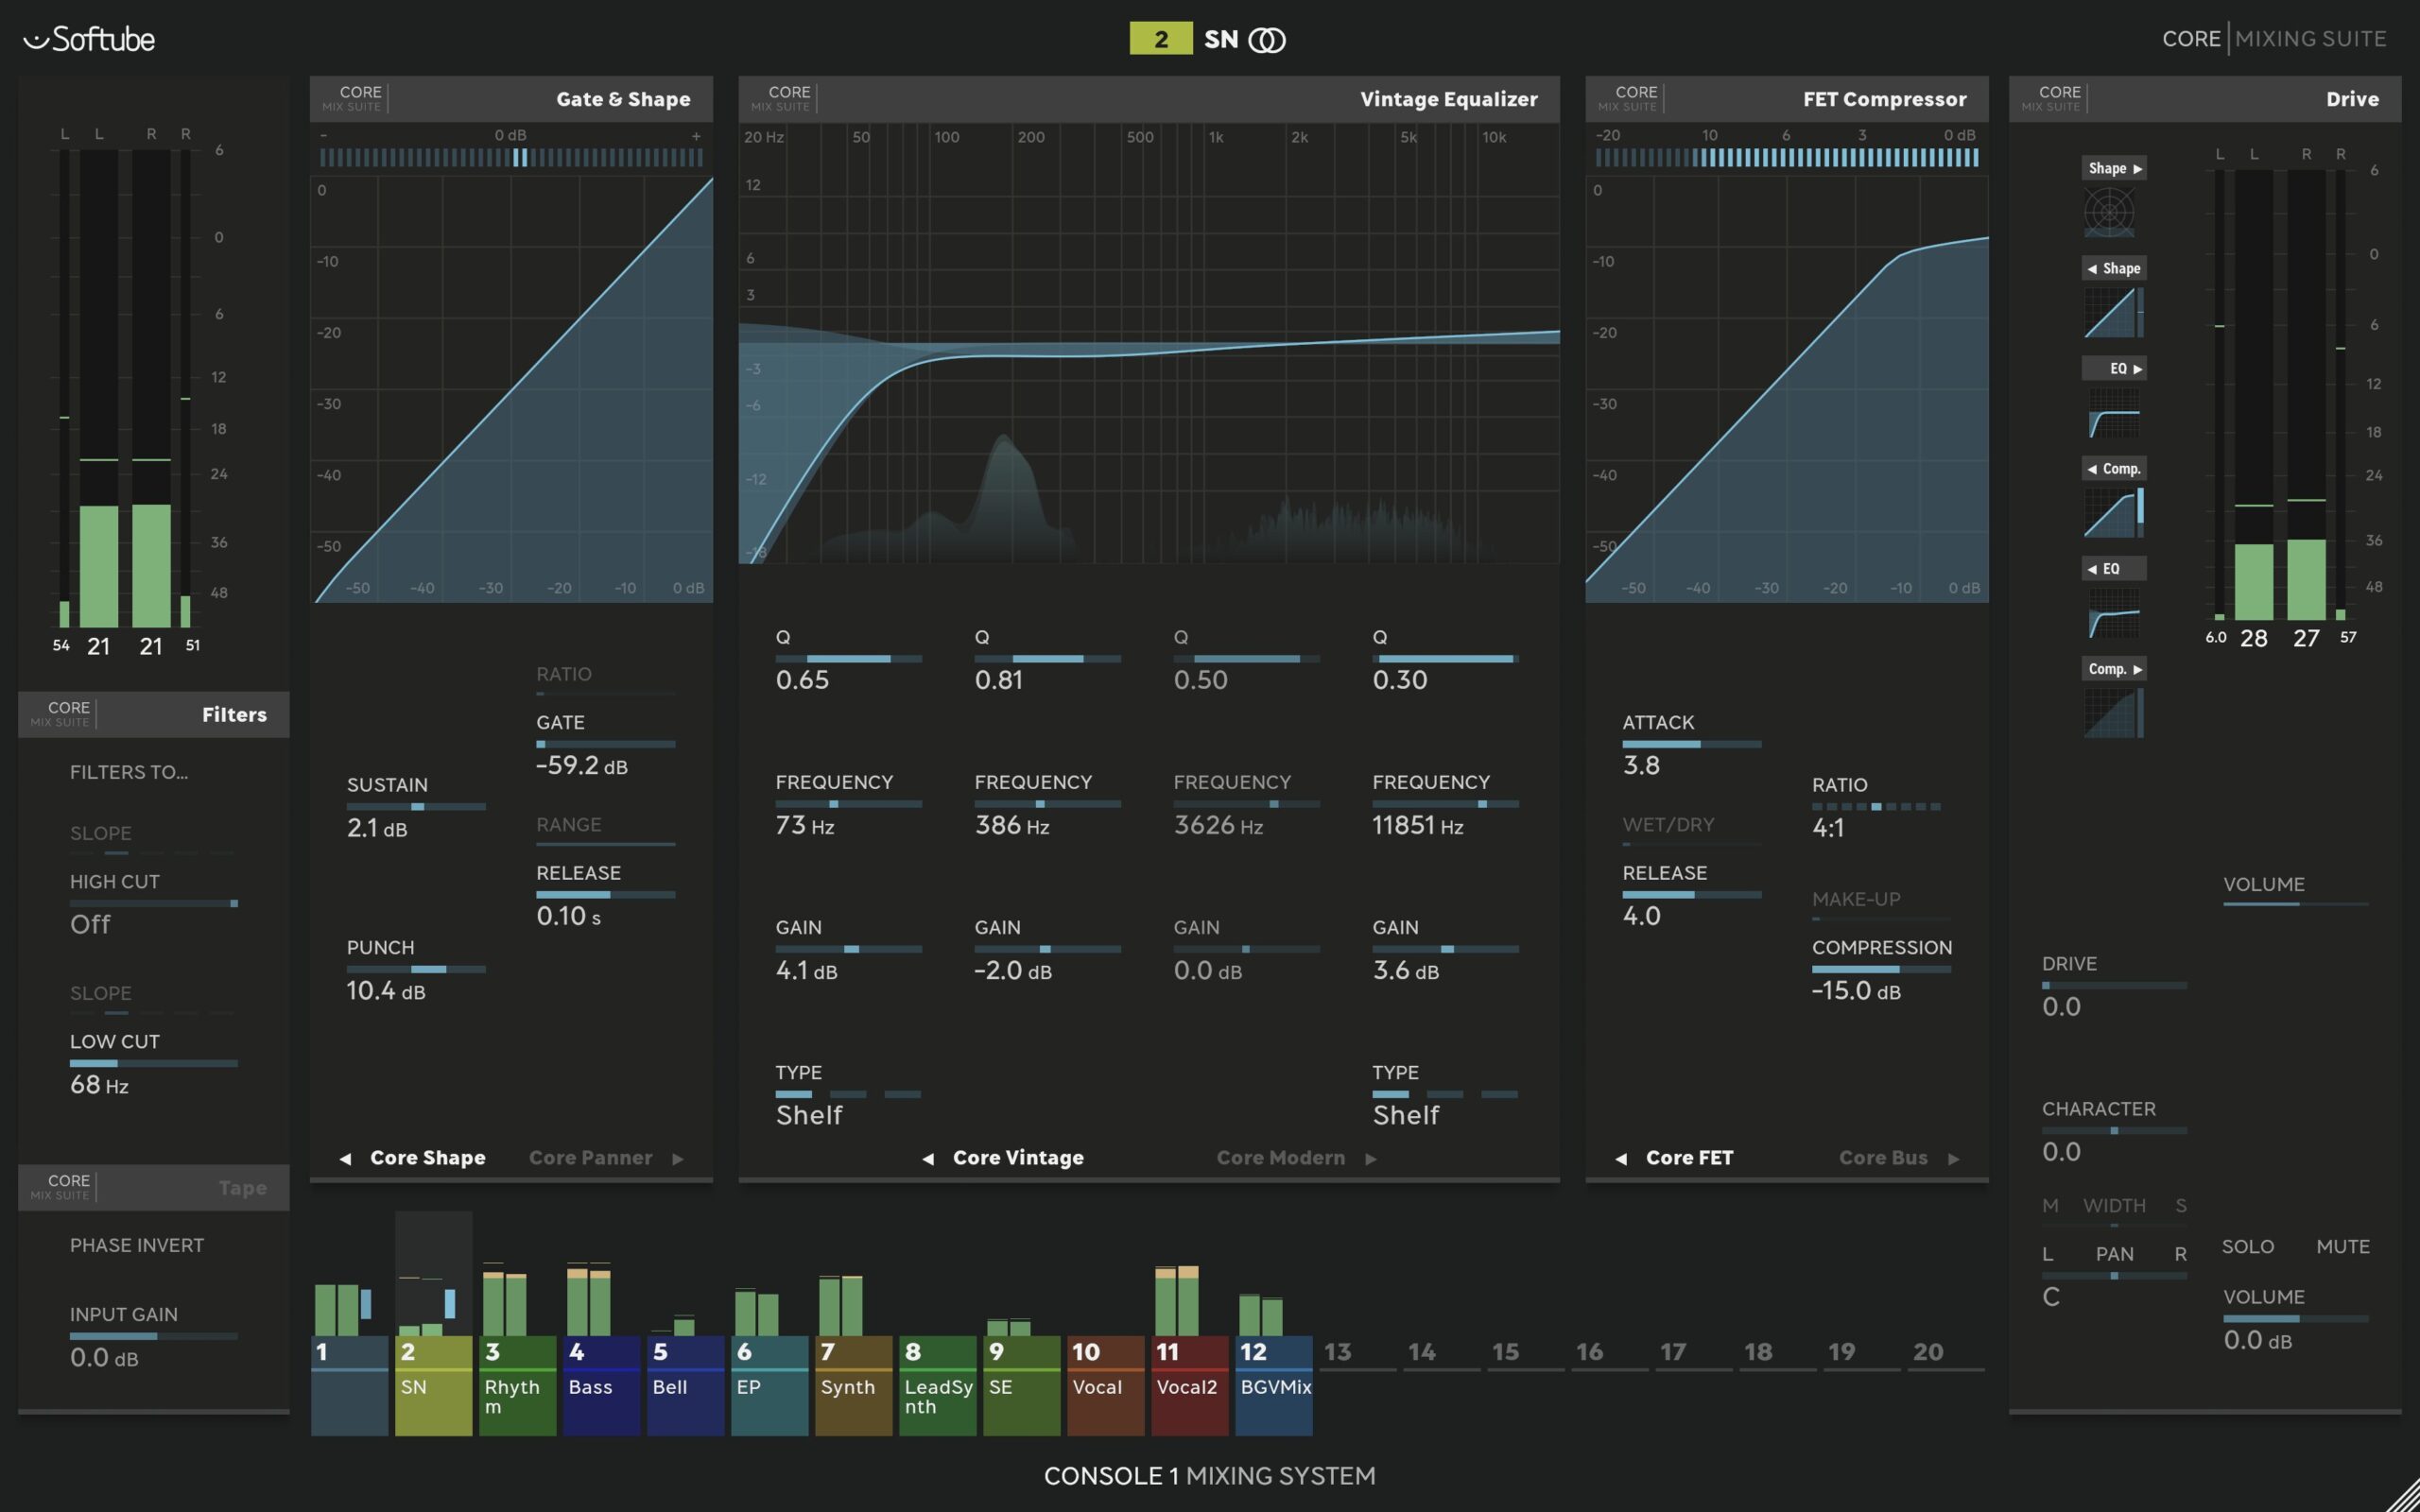Select Core Vintage equalizer
Screen dimensions: 2420x1512
pyautogui.click(x=1018, y=1158)
